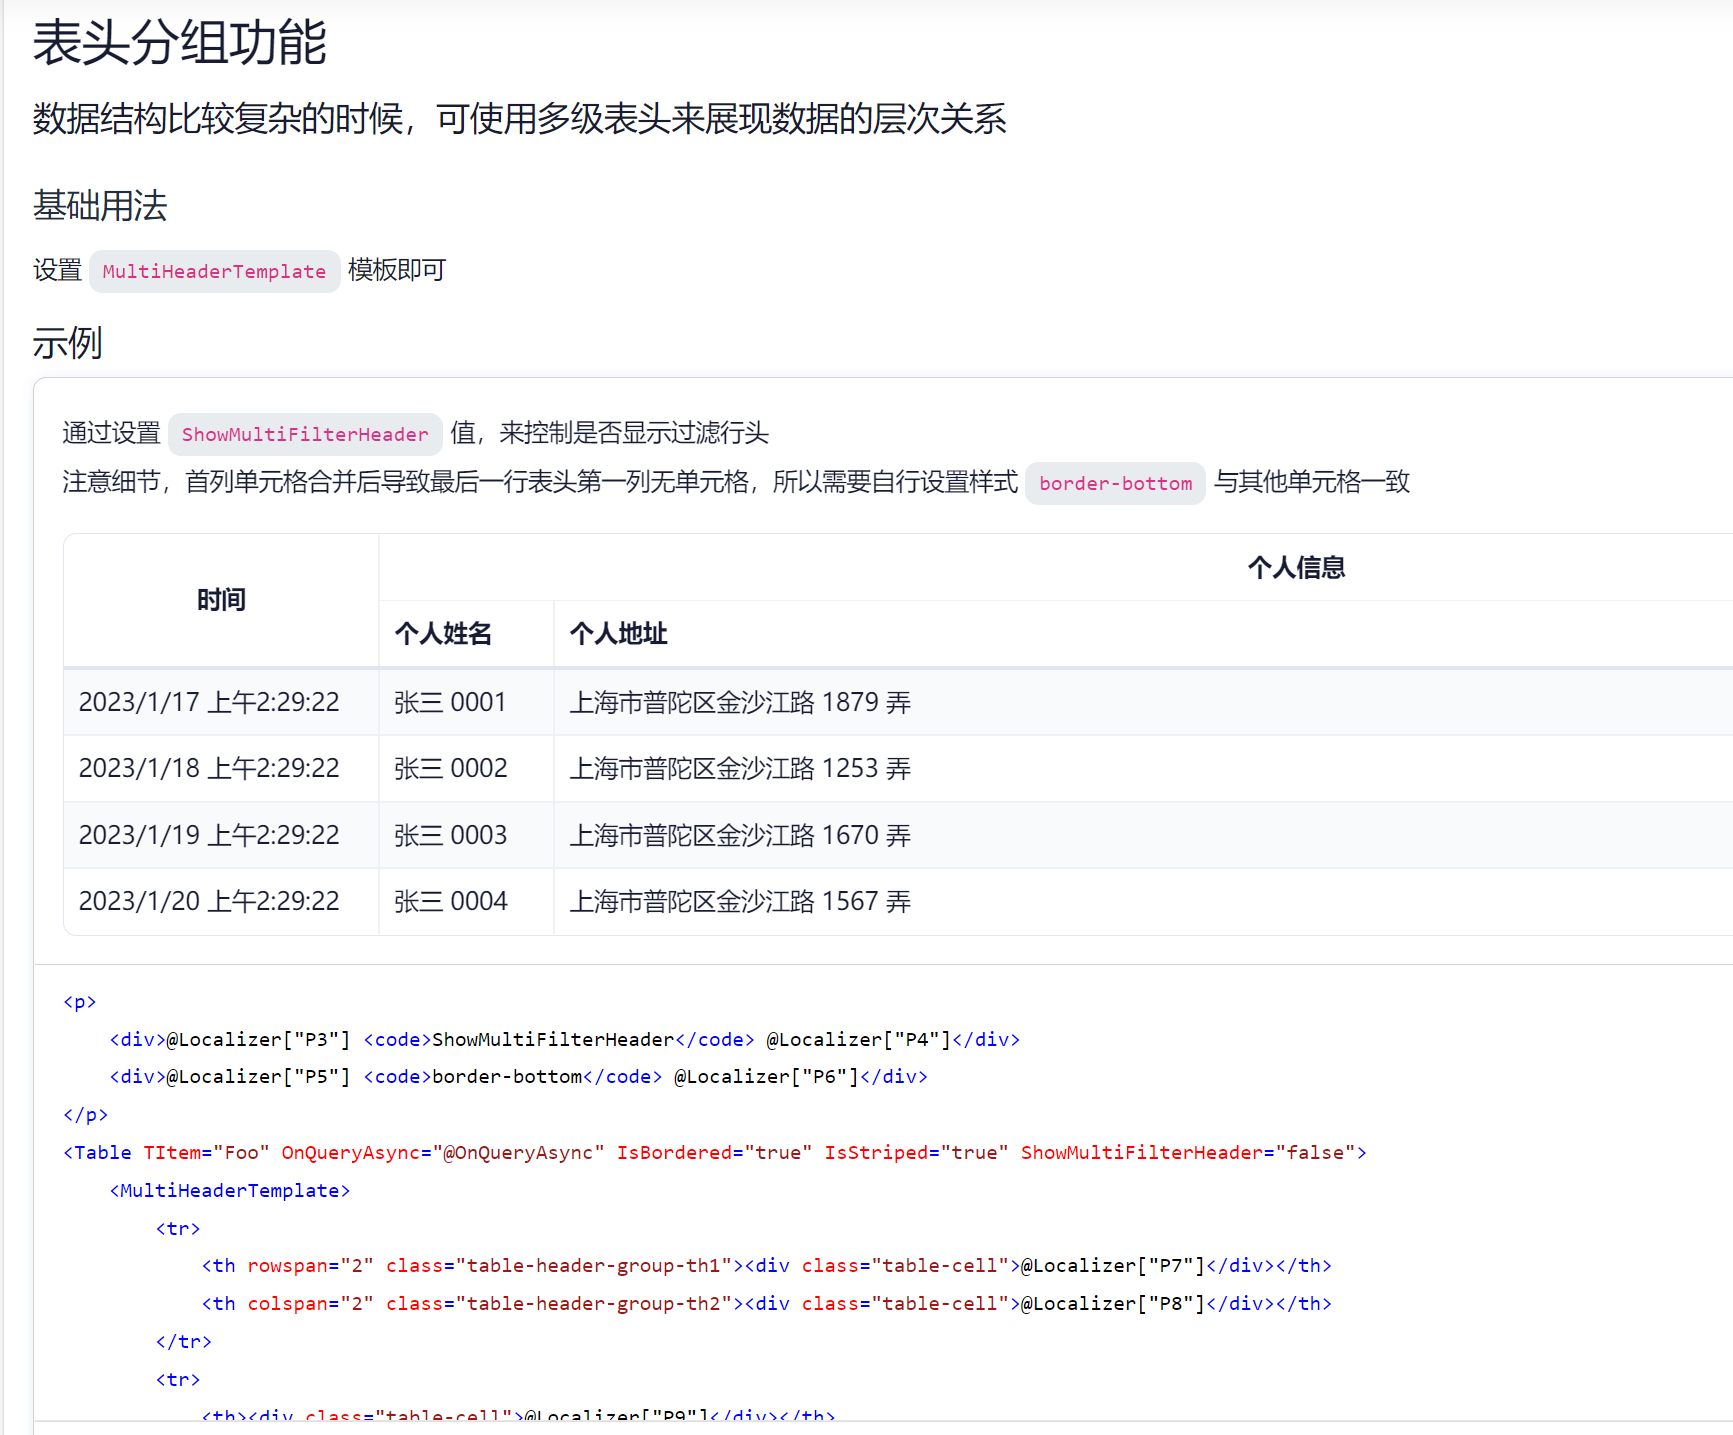This screenshot has height=1435, width=1733.
Task: Click the note 注意细节 sentence
Action: point(736,482)
